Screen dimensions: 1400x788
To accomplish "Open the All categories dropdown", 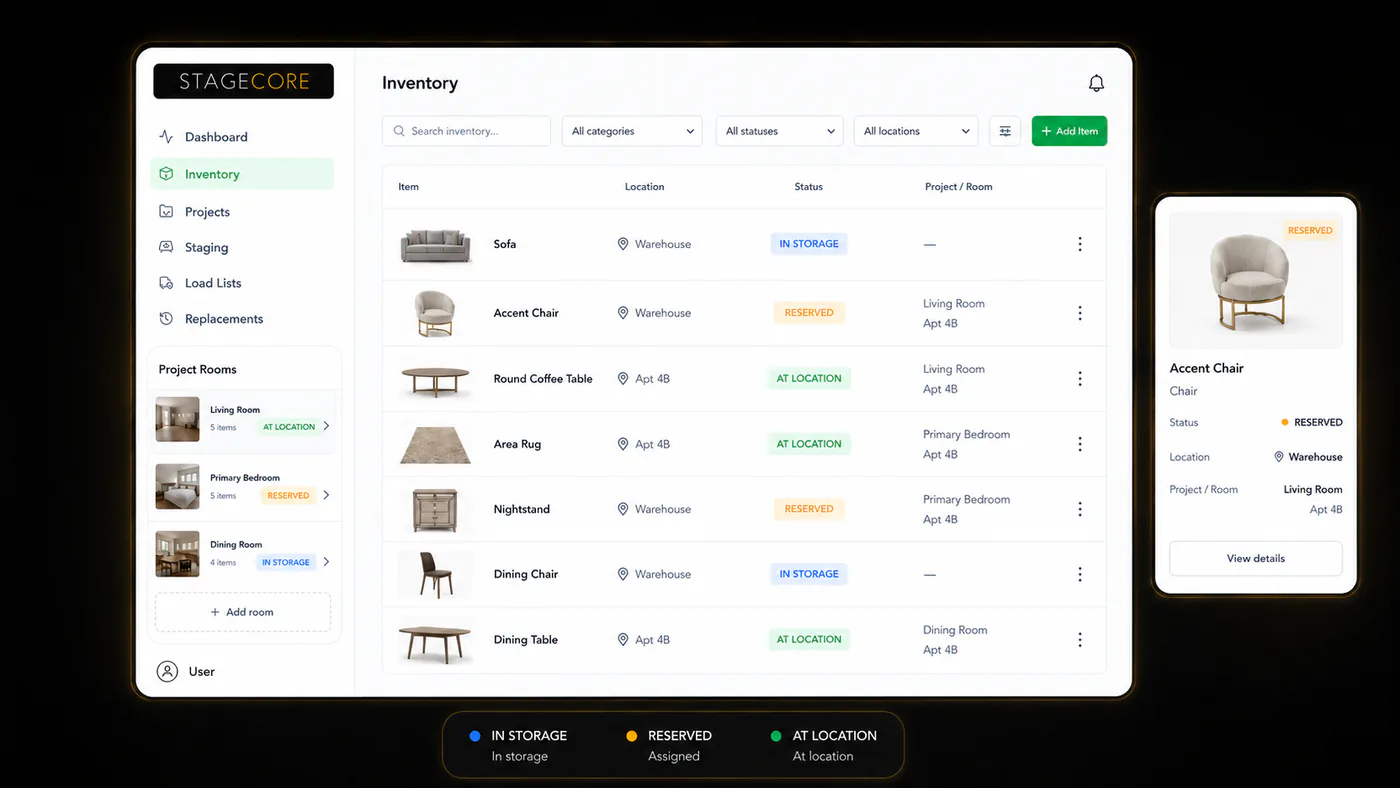I will point(633,131).
